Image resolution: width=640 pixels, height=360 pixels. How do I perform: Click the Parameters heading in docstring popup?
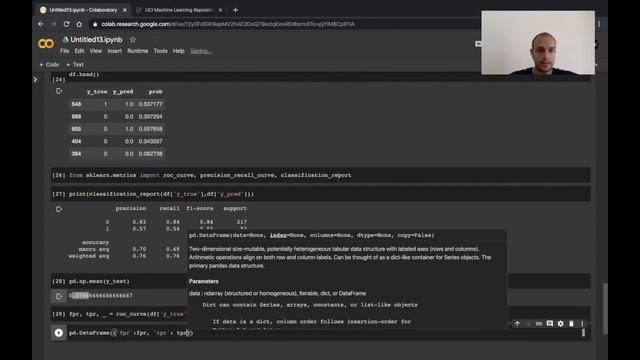(203, 281)
